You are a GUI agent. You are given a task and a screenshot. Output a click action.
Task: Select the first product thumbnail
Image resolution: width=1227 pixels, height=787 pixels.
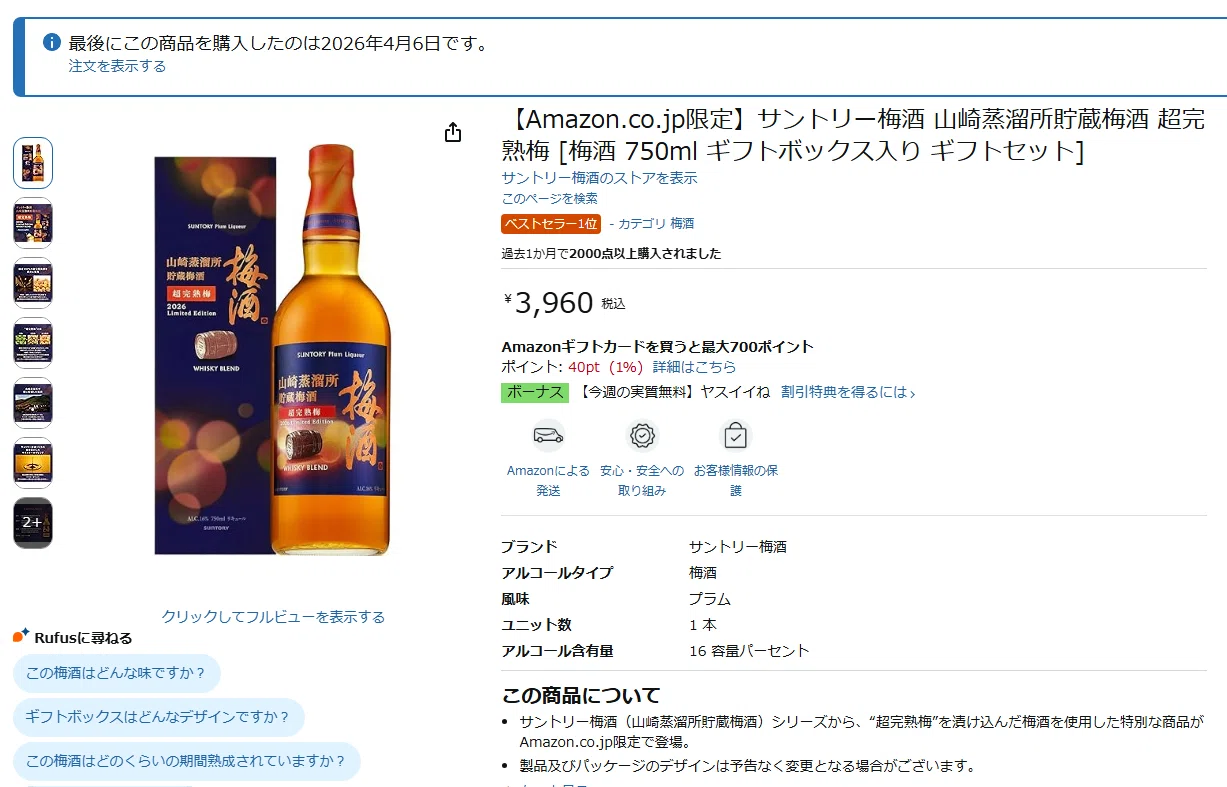click(x=33, y=163)
